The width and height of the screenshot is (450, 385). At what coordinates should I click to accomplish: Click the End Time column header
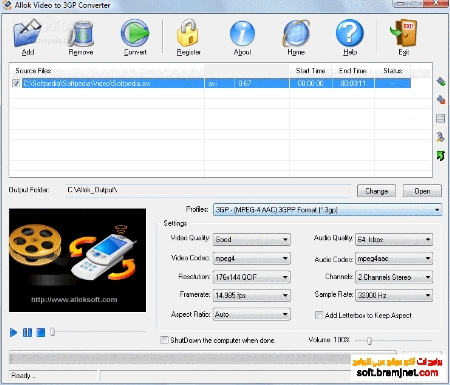(353, 71)
